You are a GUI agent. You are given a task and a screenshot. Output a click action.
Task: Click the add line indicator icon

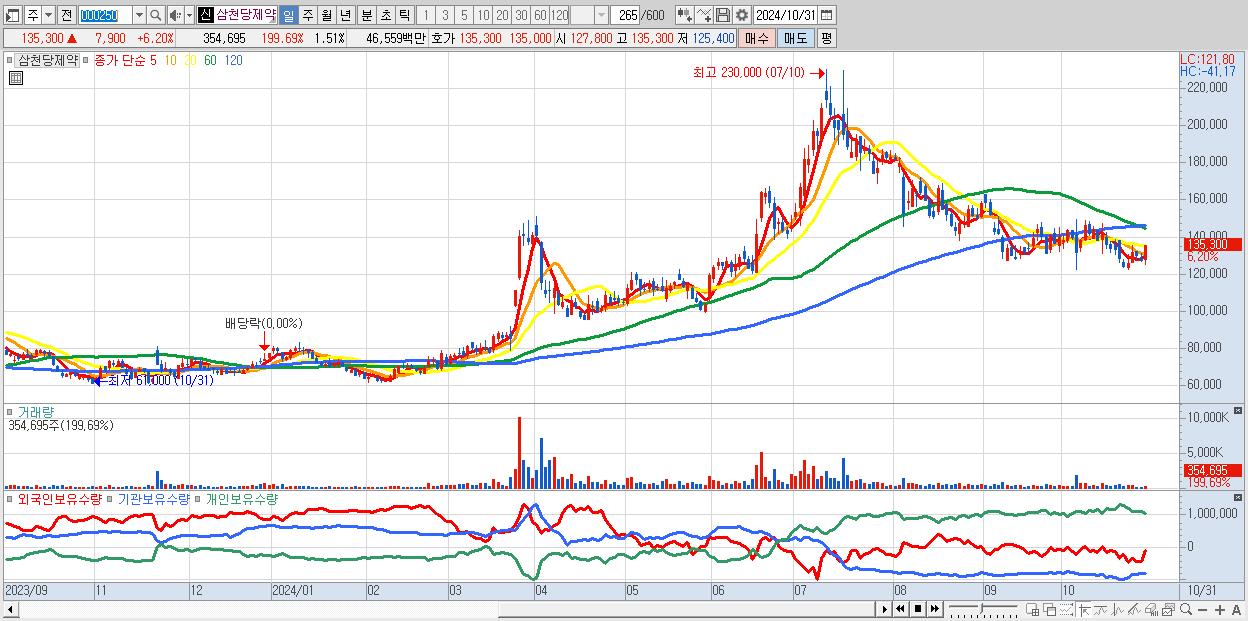pos(704,15)
